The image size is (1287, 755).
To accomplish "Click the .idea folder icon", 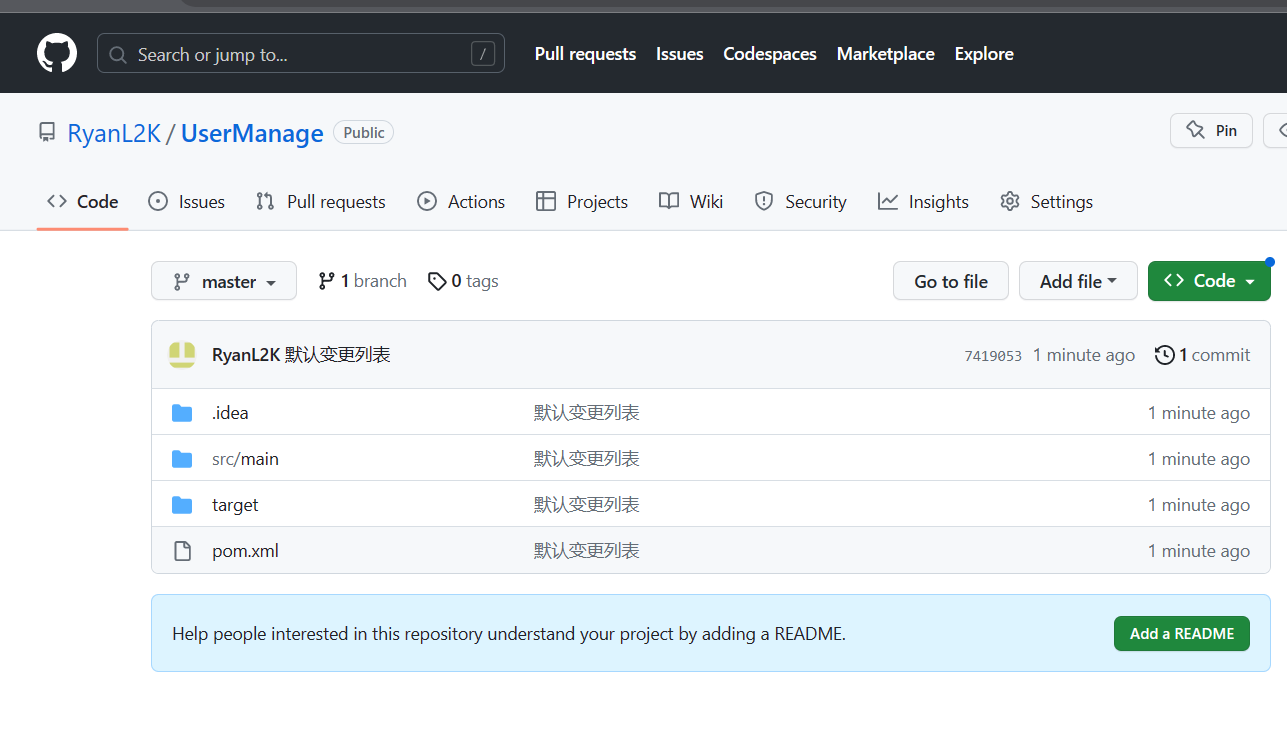I will tap(182, 413).
